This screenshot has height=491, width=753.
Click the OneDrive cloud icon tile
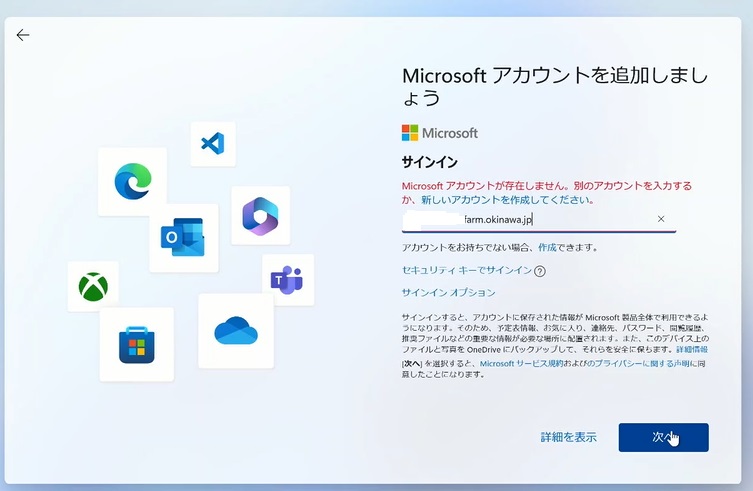[x=236, y=331]
